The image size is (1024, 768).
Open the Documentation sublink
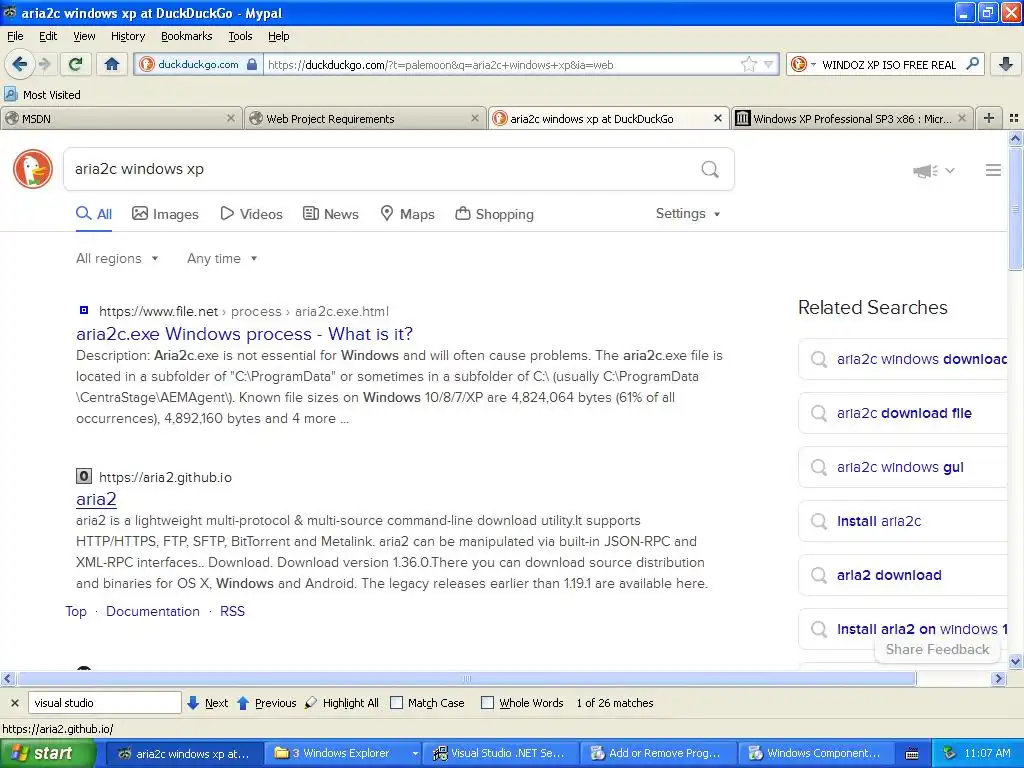coord(153,611)
